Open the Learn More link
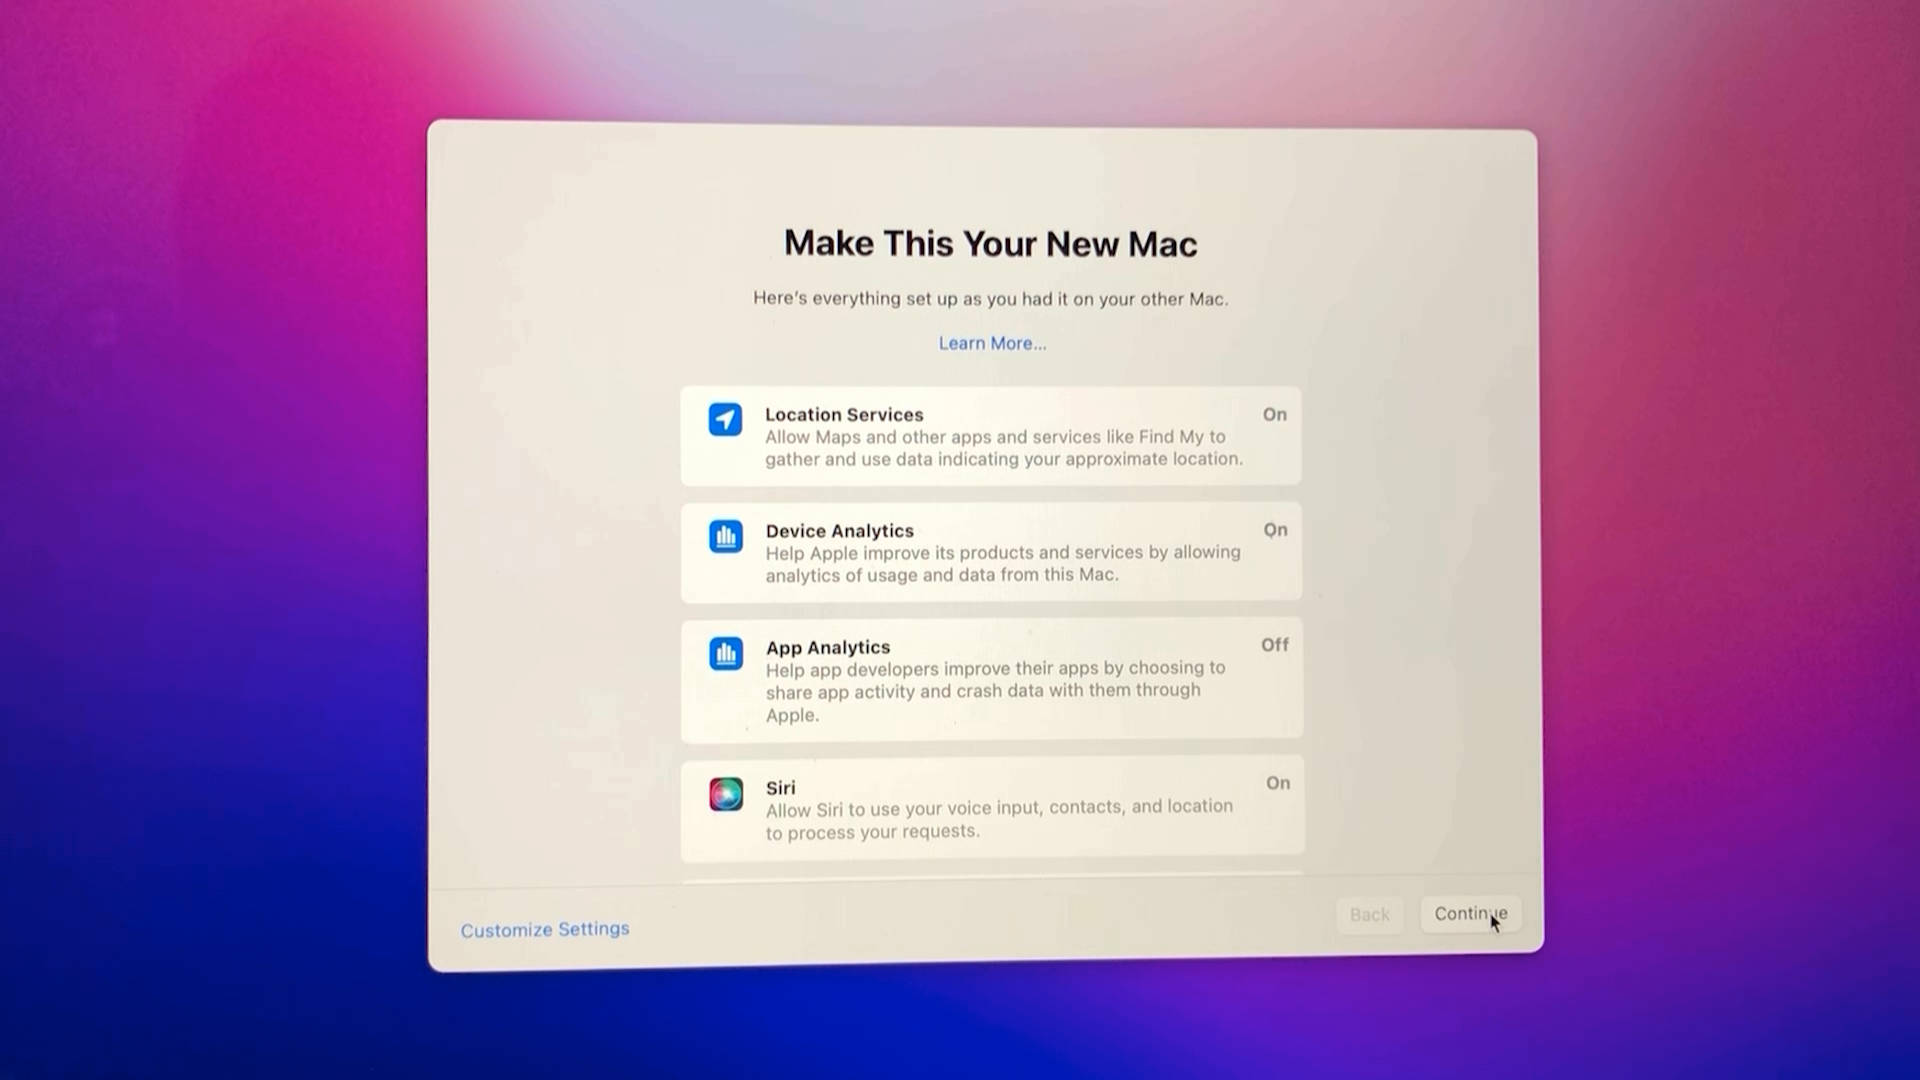1920x1080 pixels. pyautogui.click(x=992, y=343)
